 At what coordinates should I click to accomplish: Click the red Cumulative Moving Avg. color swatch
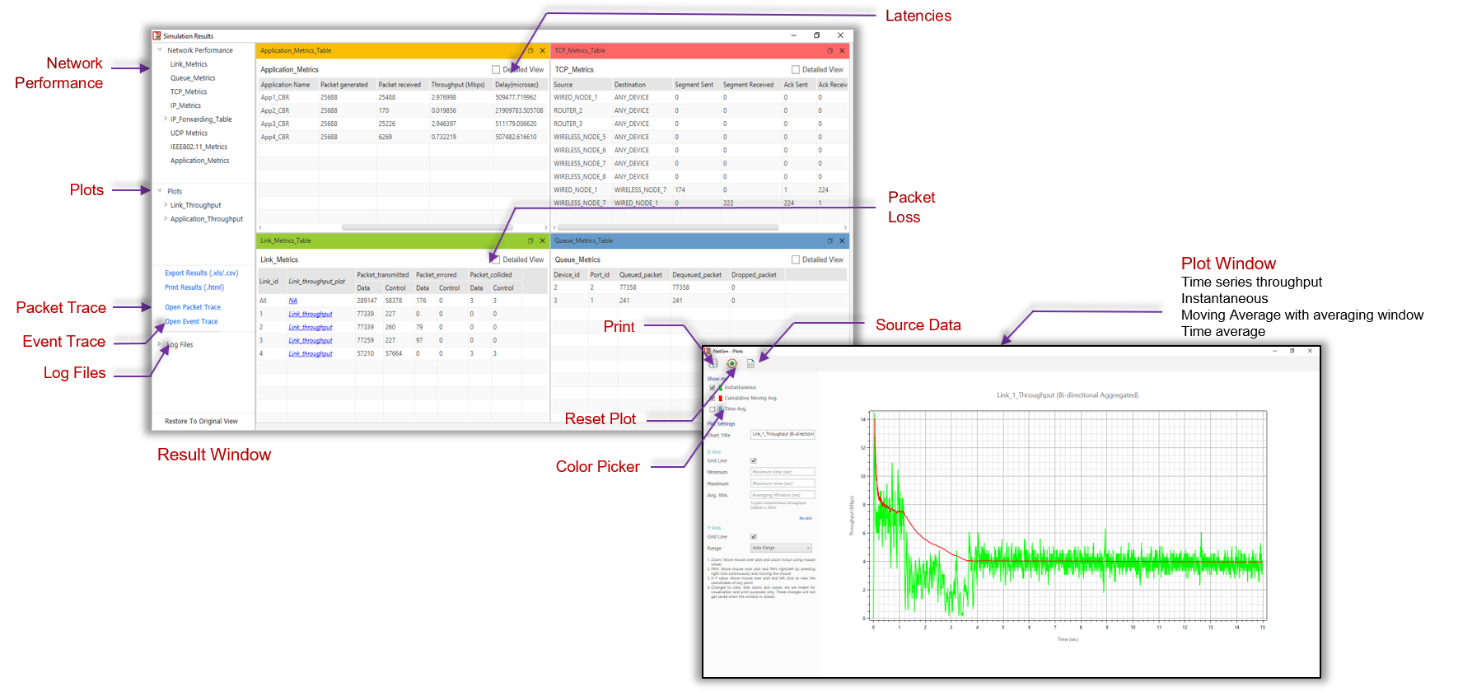coord(720,398)
